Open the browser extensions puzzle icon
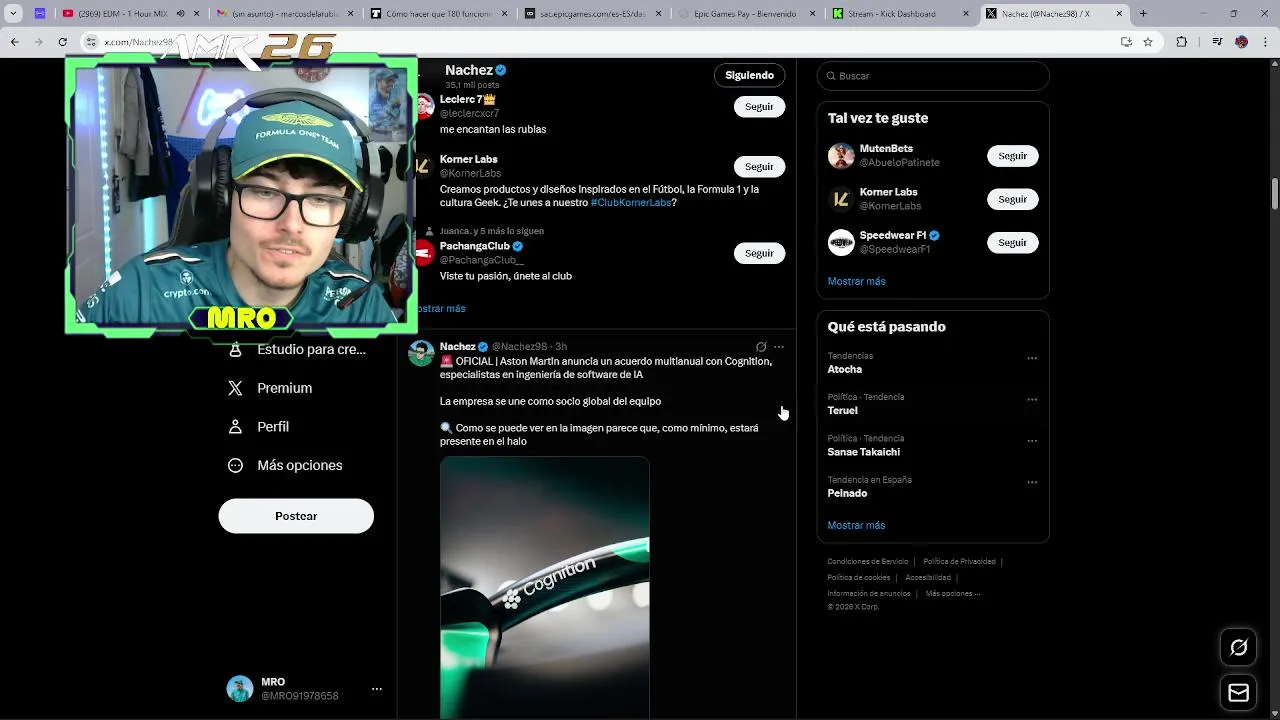Image resolution: width=1280 pixels, height=720 pixels. coord(1182,42)
